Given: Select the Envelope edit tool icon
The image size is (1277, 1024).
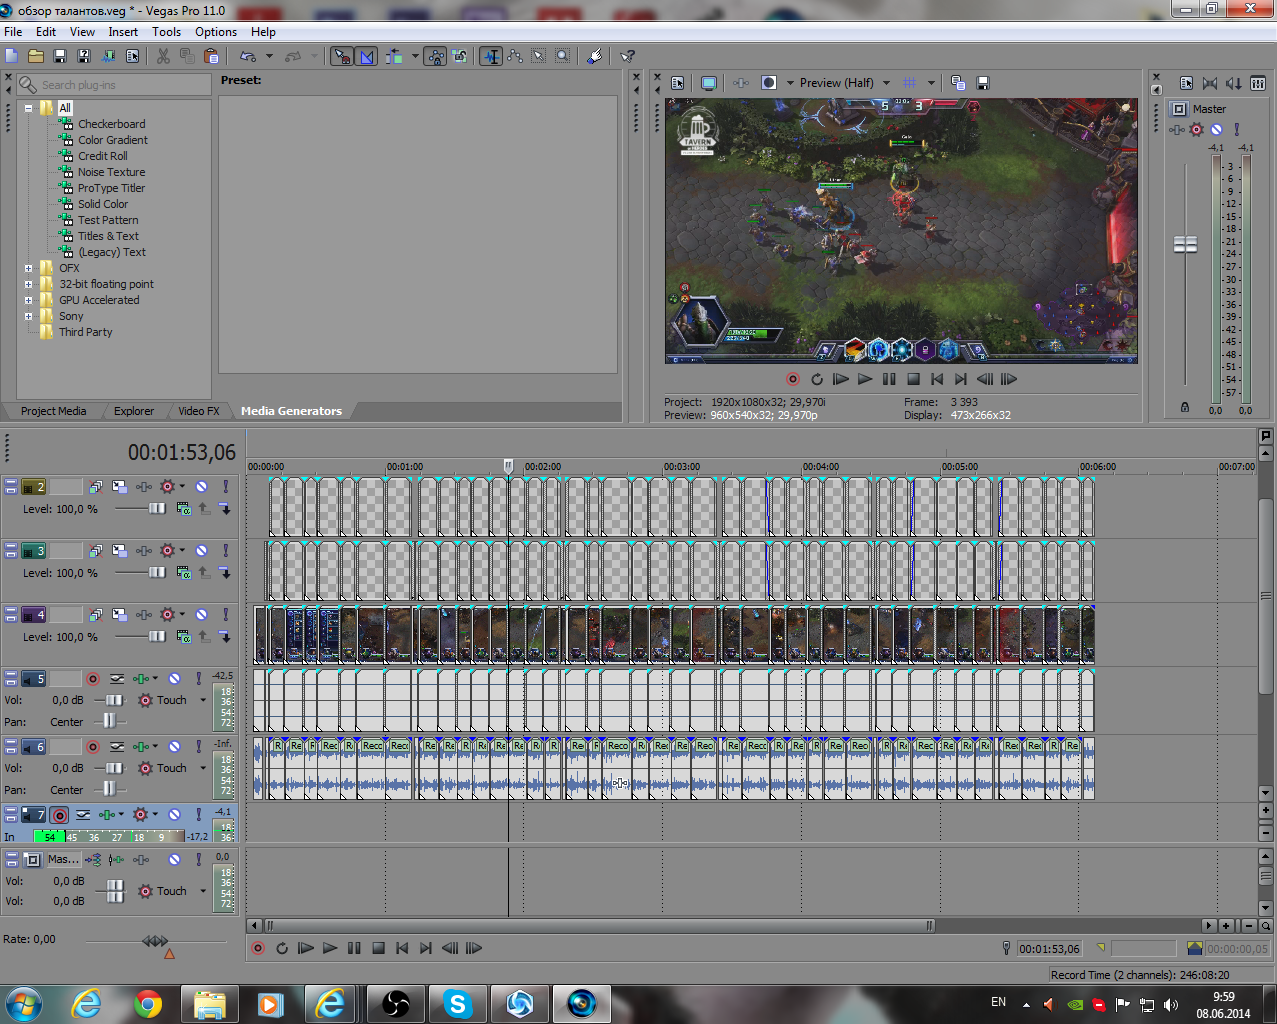Looking at the screenshot, I should coord(515,56).
